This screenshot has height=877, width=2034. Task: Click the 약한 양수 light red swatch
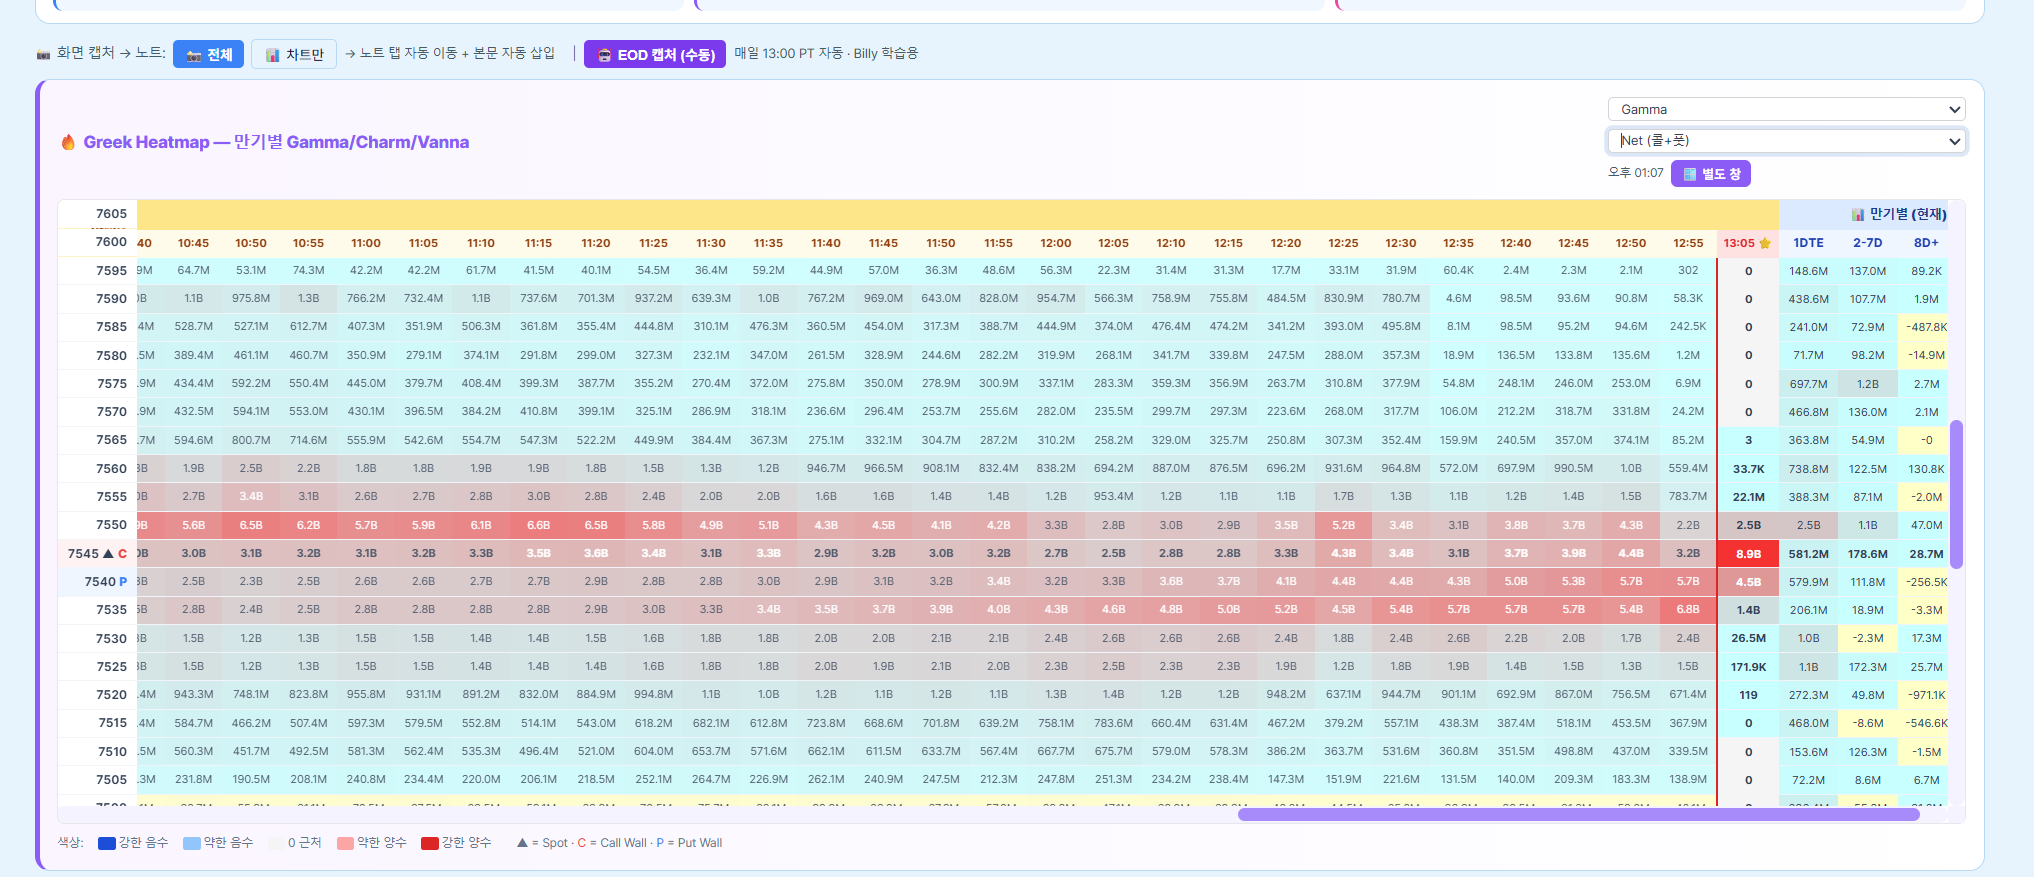tap(346, 843)
